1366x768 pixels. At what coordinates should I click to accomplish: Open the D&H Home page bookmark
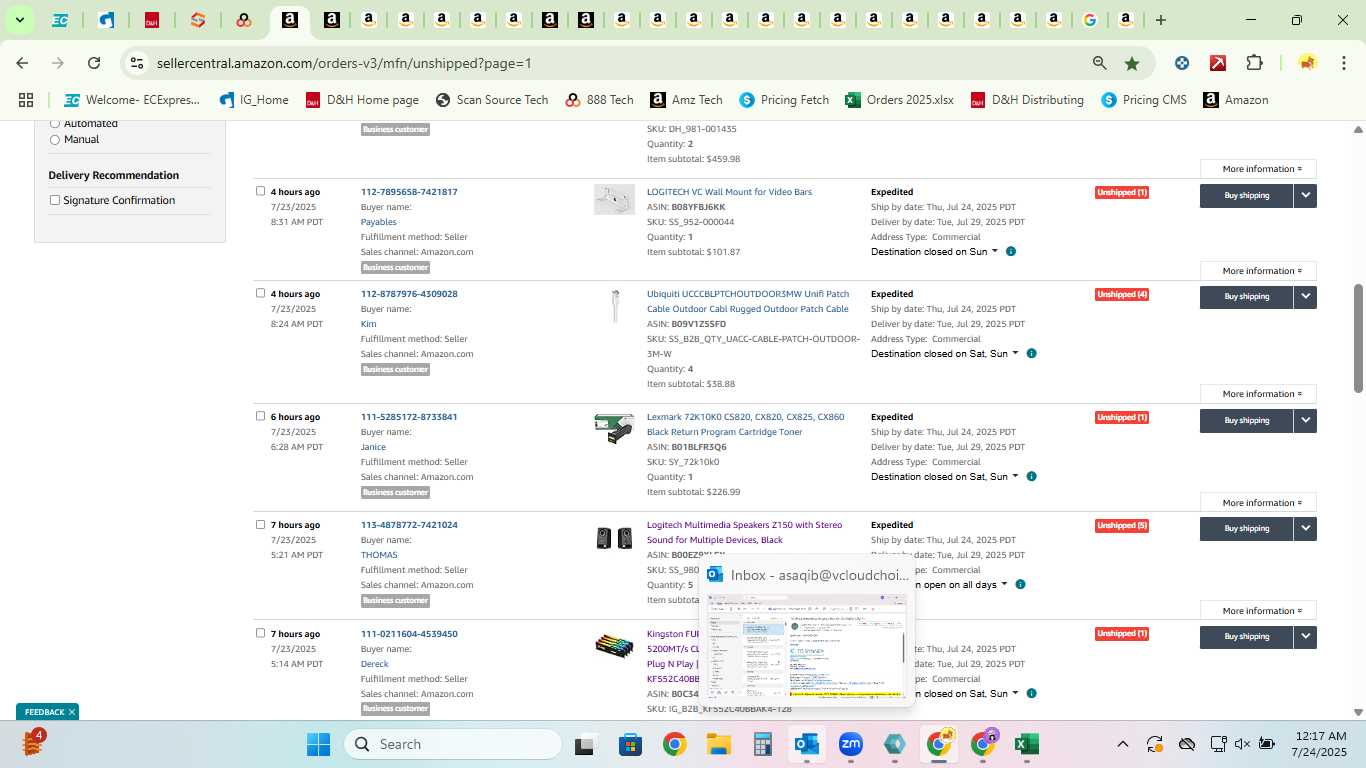pos(362,100)
